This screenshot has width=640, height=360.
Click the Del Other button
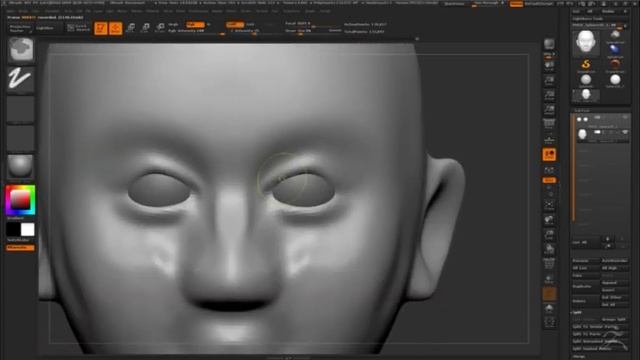click(615, 298)
